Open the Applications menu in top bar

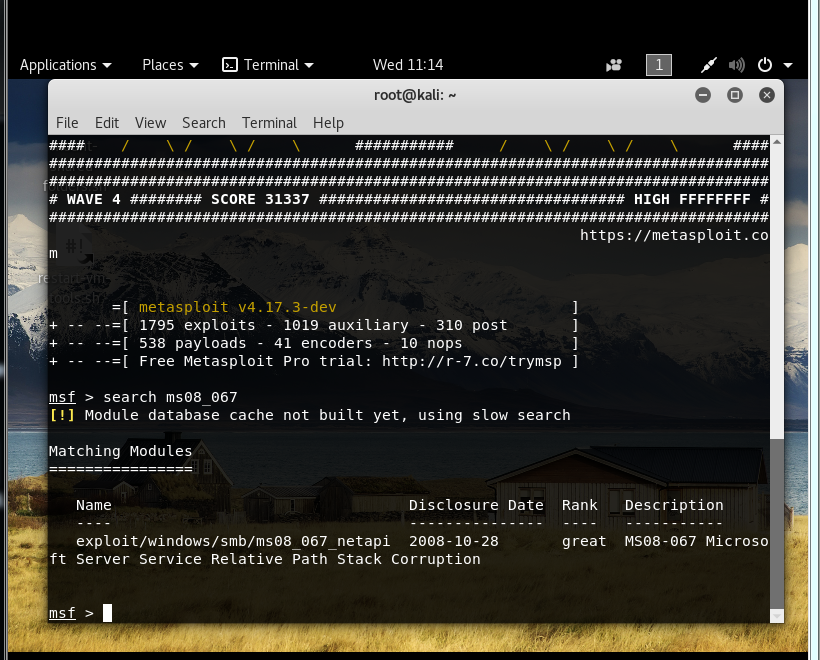[65, 65]
